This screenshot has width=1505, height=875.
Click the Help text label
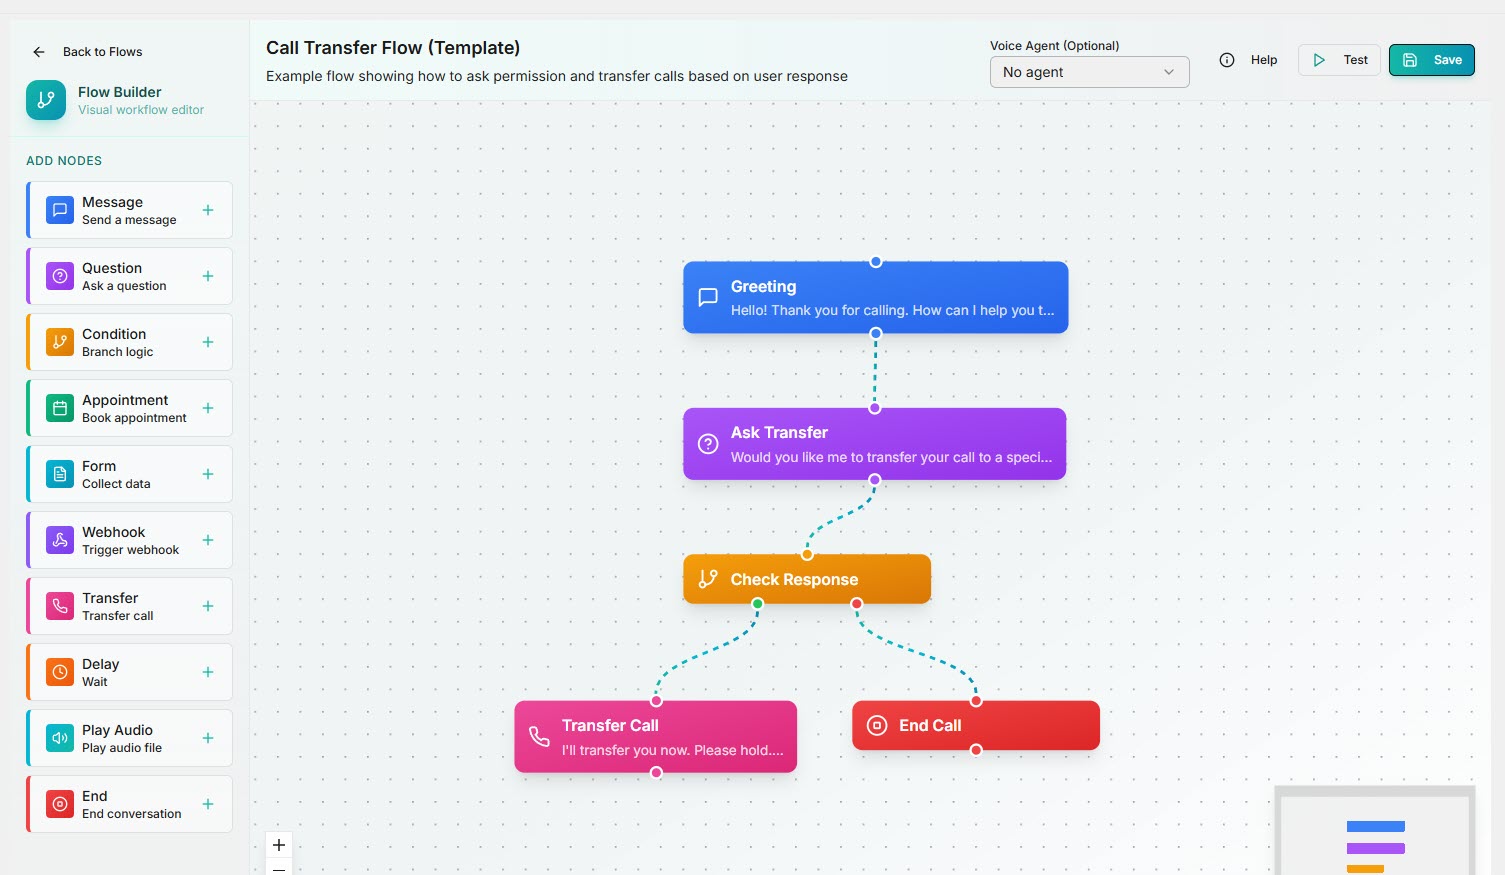tap(1264, 60)
